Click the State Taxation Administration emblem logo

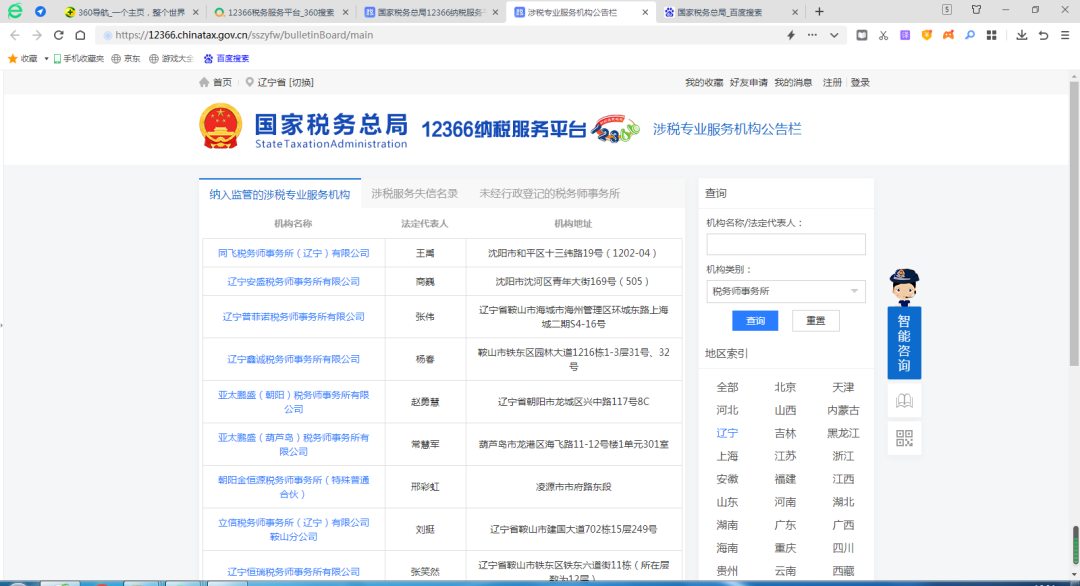click(220, 126)
